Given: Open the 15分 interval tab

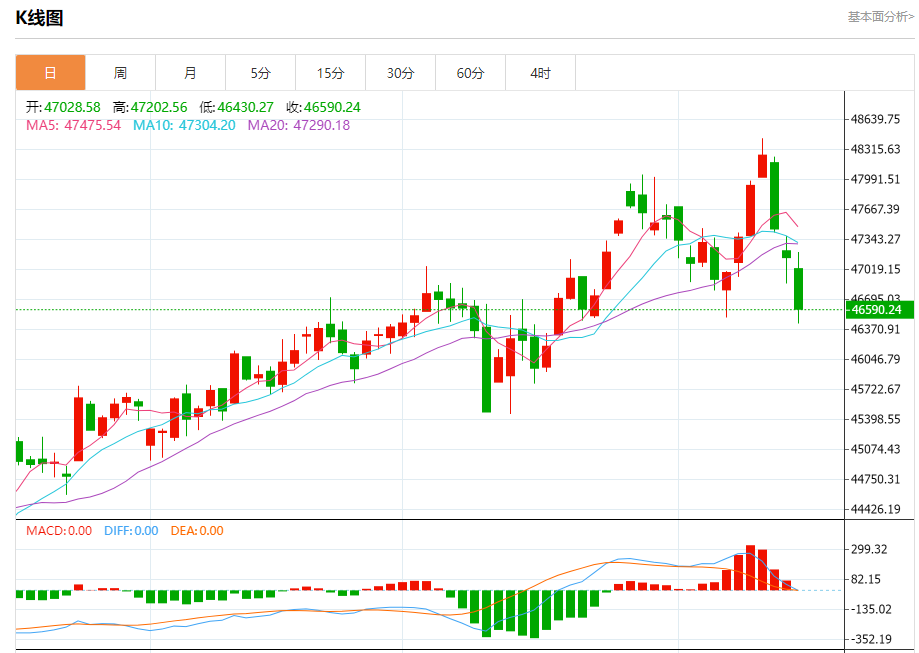Looking at the screenshot, I should (x=331, y=73).
